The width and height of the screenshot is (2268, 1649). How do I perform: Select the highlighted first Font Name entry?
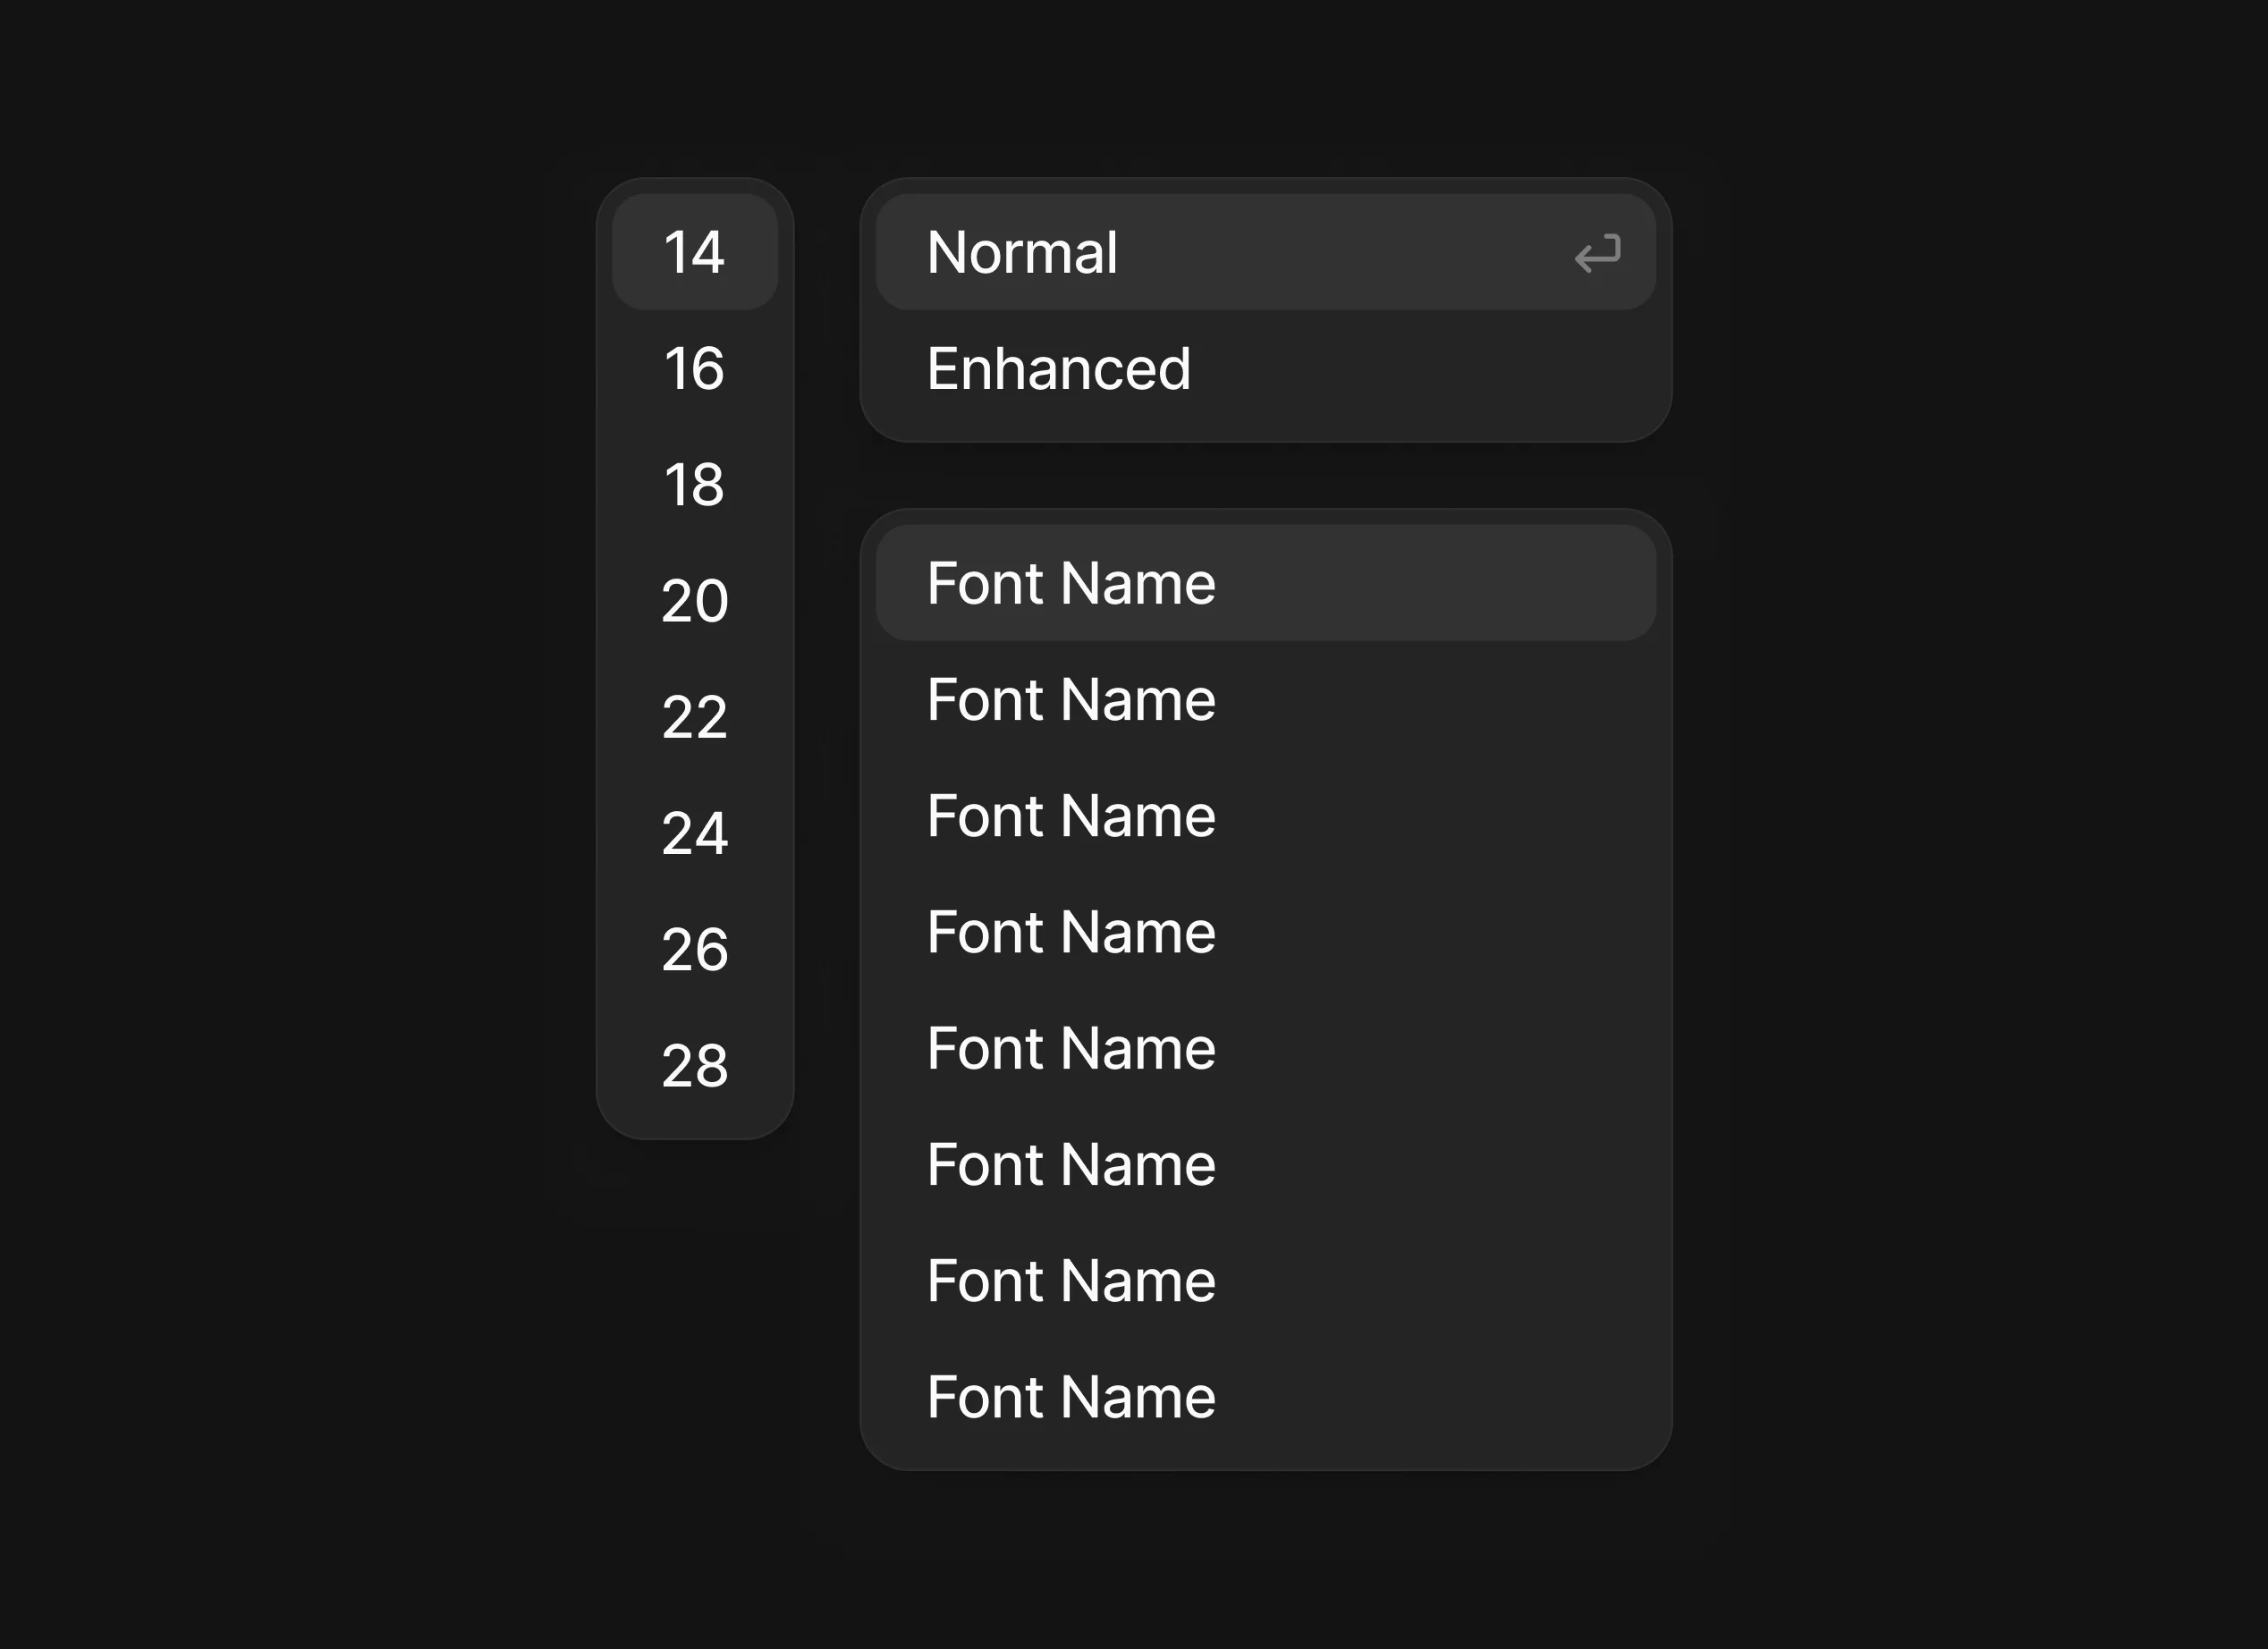[1070, 583]
